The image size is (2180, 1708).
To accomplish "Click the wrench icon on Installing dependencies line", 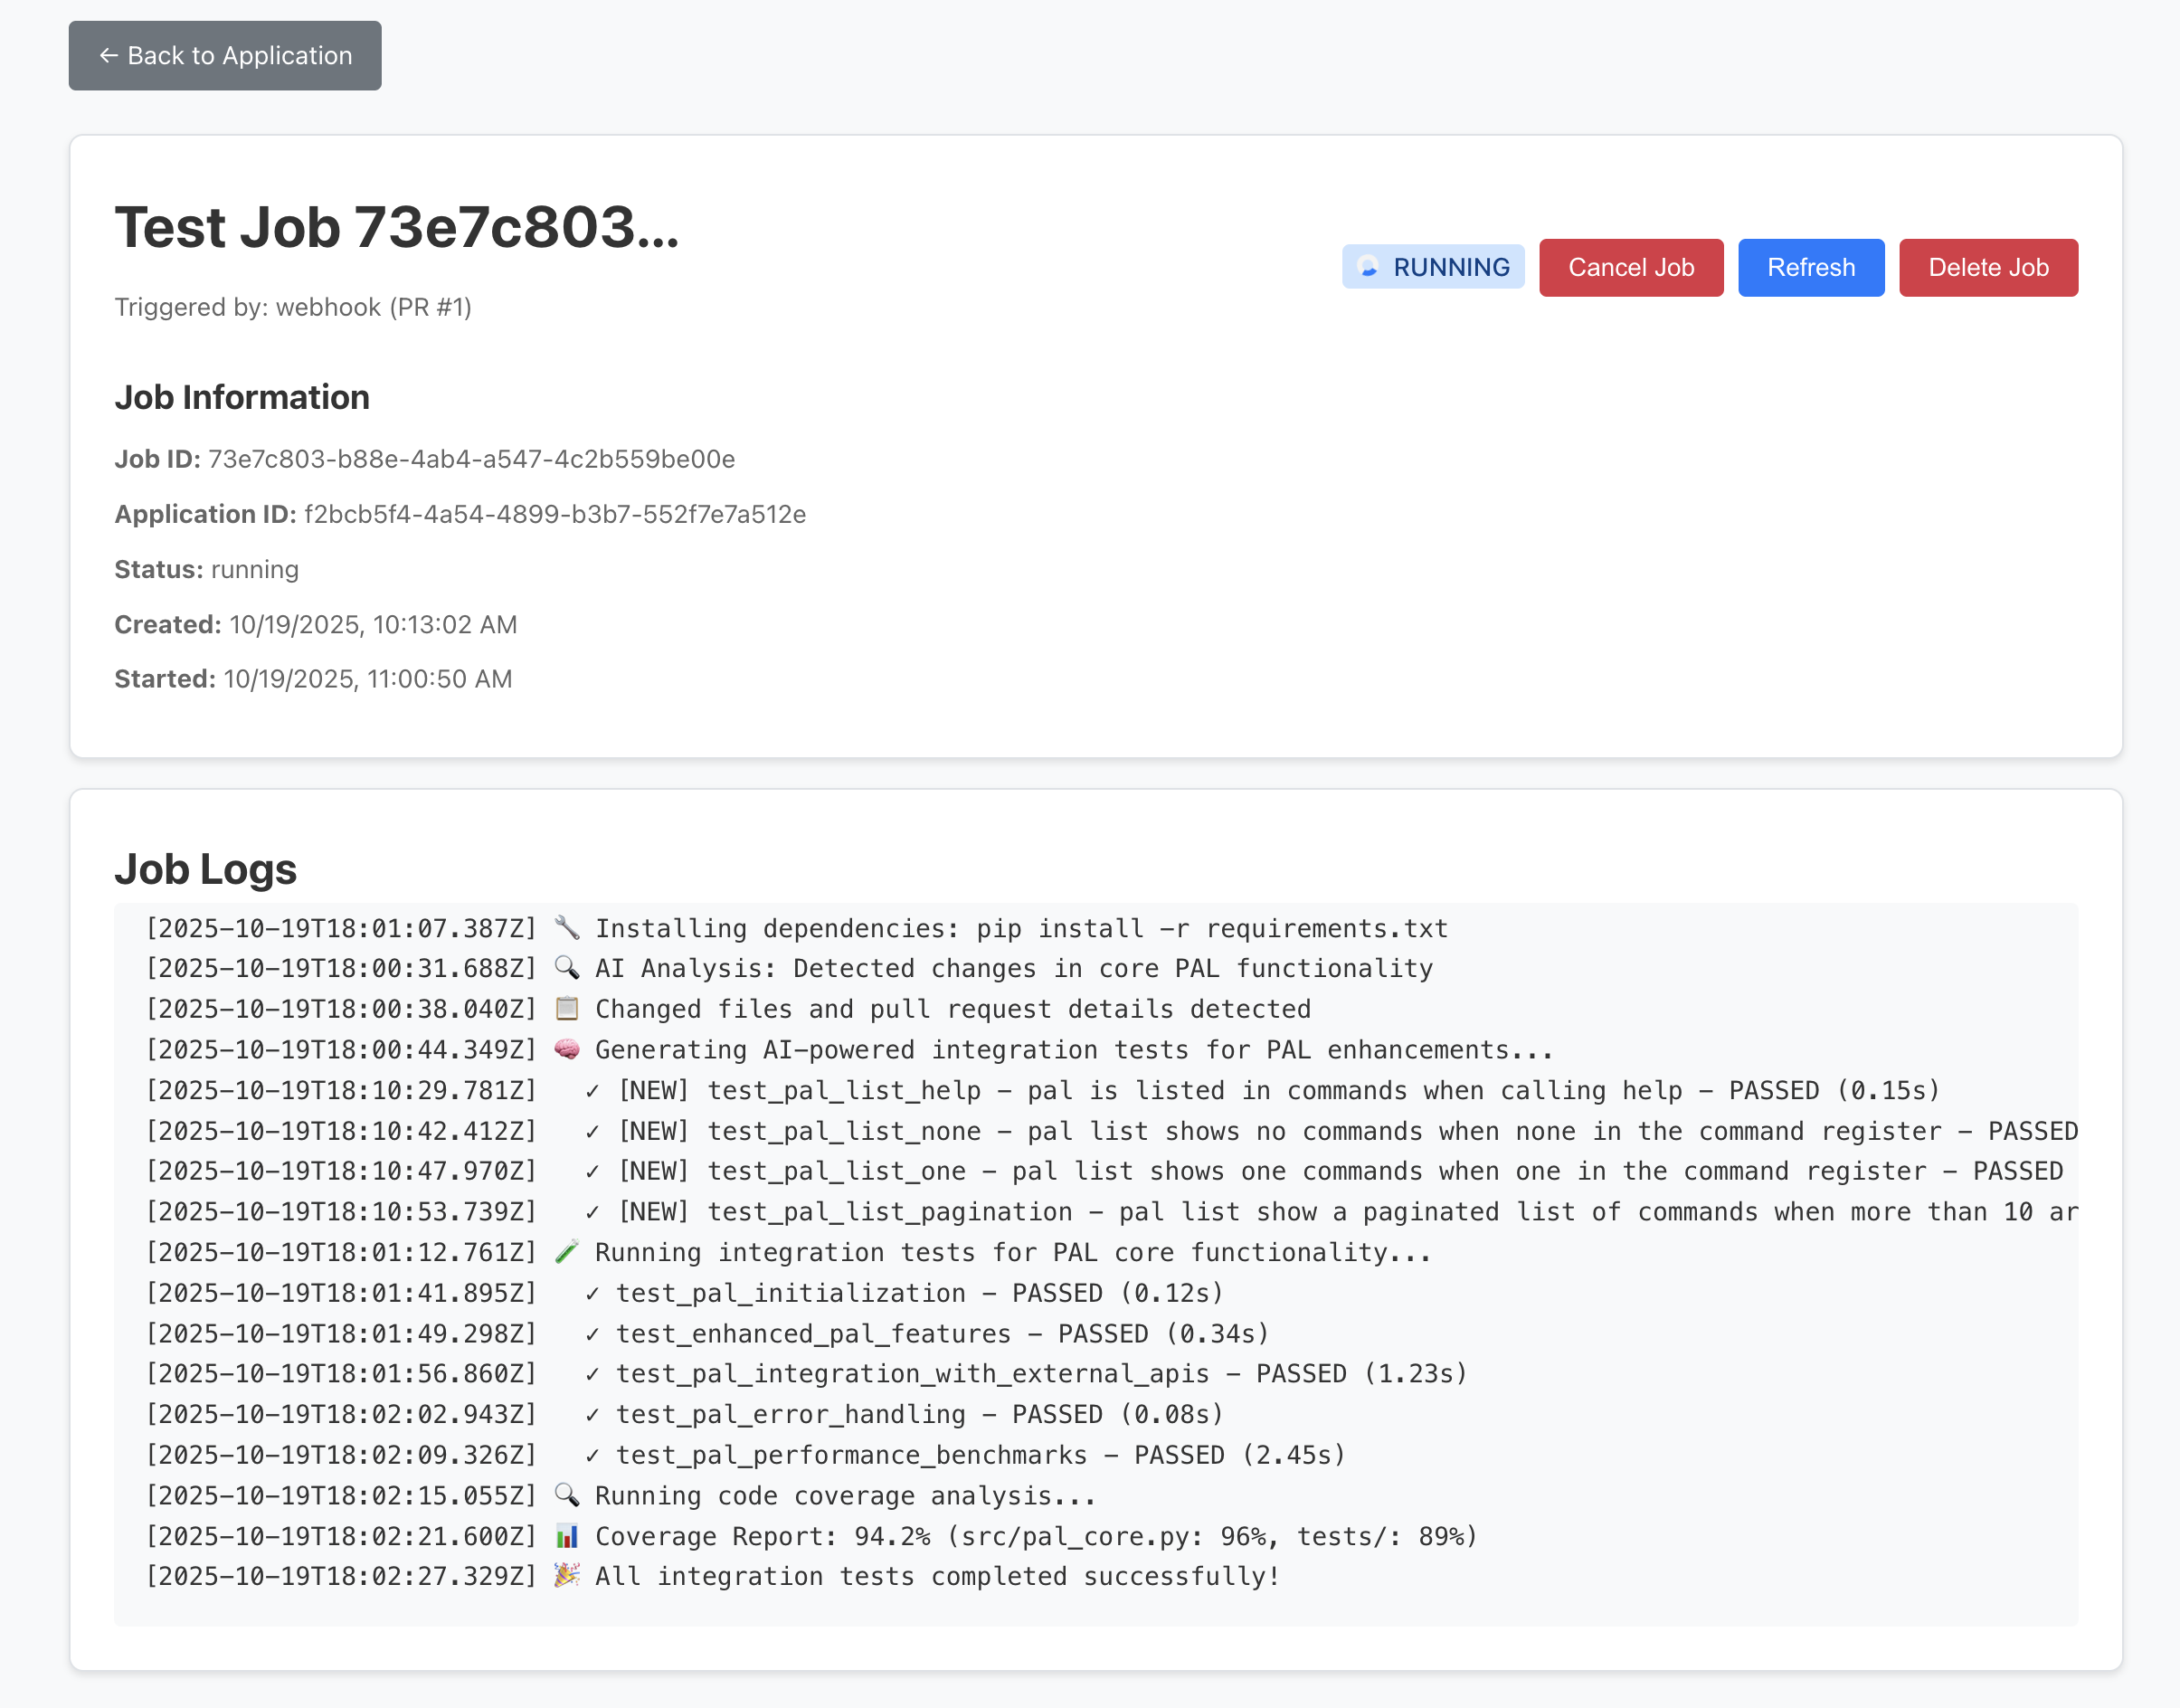I will tap(567, 928).
